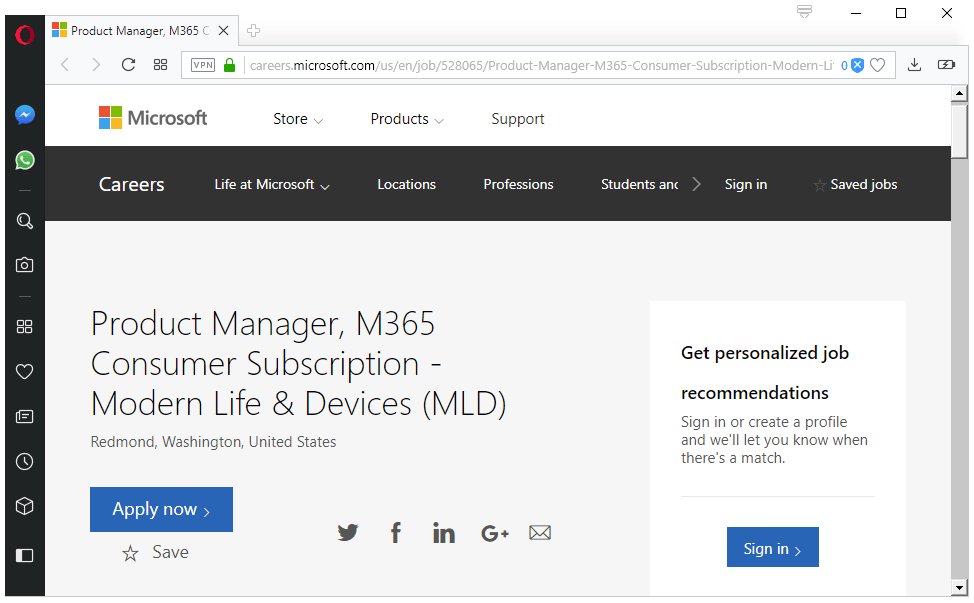This screenshot has width=974, height=603.
Task: Open personal news in sidebar
Action: pyautogui.click(x=25, y=417)
